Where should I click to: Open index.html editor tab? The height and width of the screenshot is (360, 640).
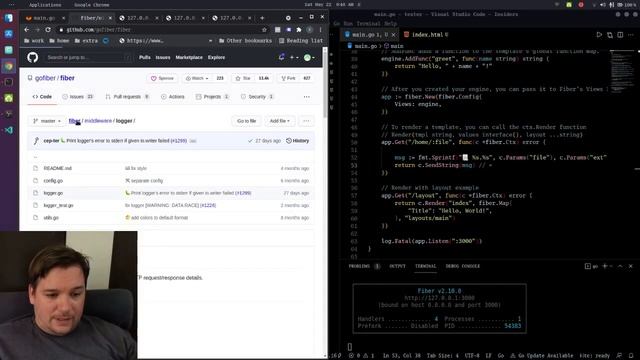[x=426, y=35]
